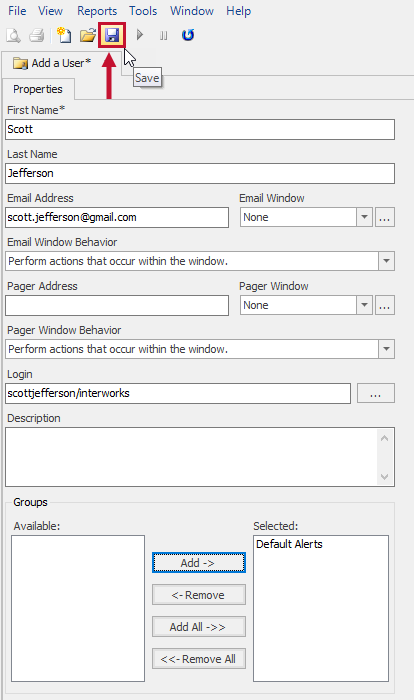Click the Print toolbar icon
Viewport: 414px width, 700px height.
pos(37,35)
